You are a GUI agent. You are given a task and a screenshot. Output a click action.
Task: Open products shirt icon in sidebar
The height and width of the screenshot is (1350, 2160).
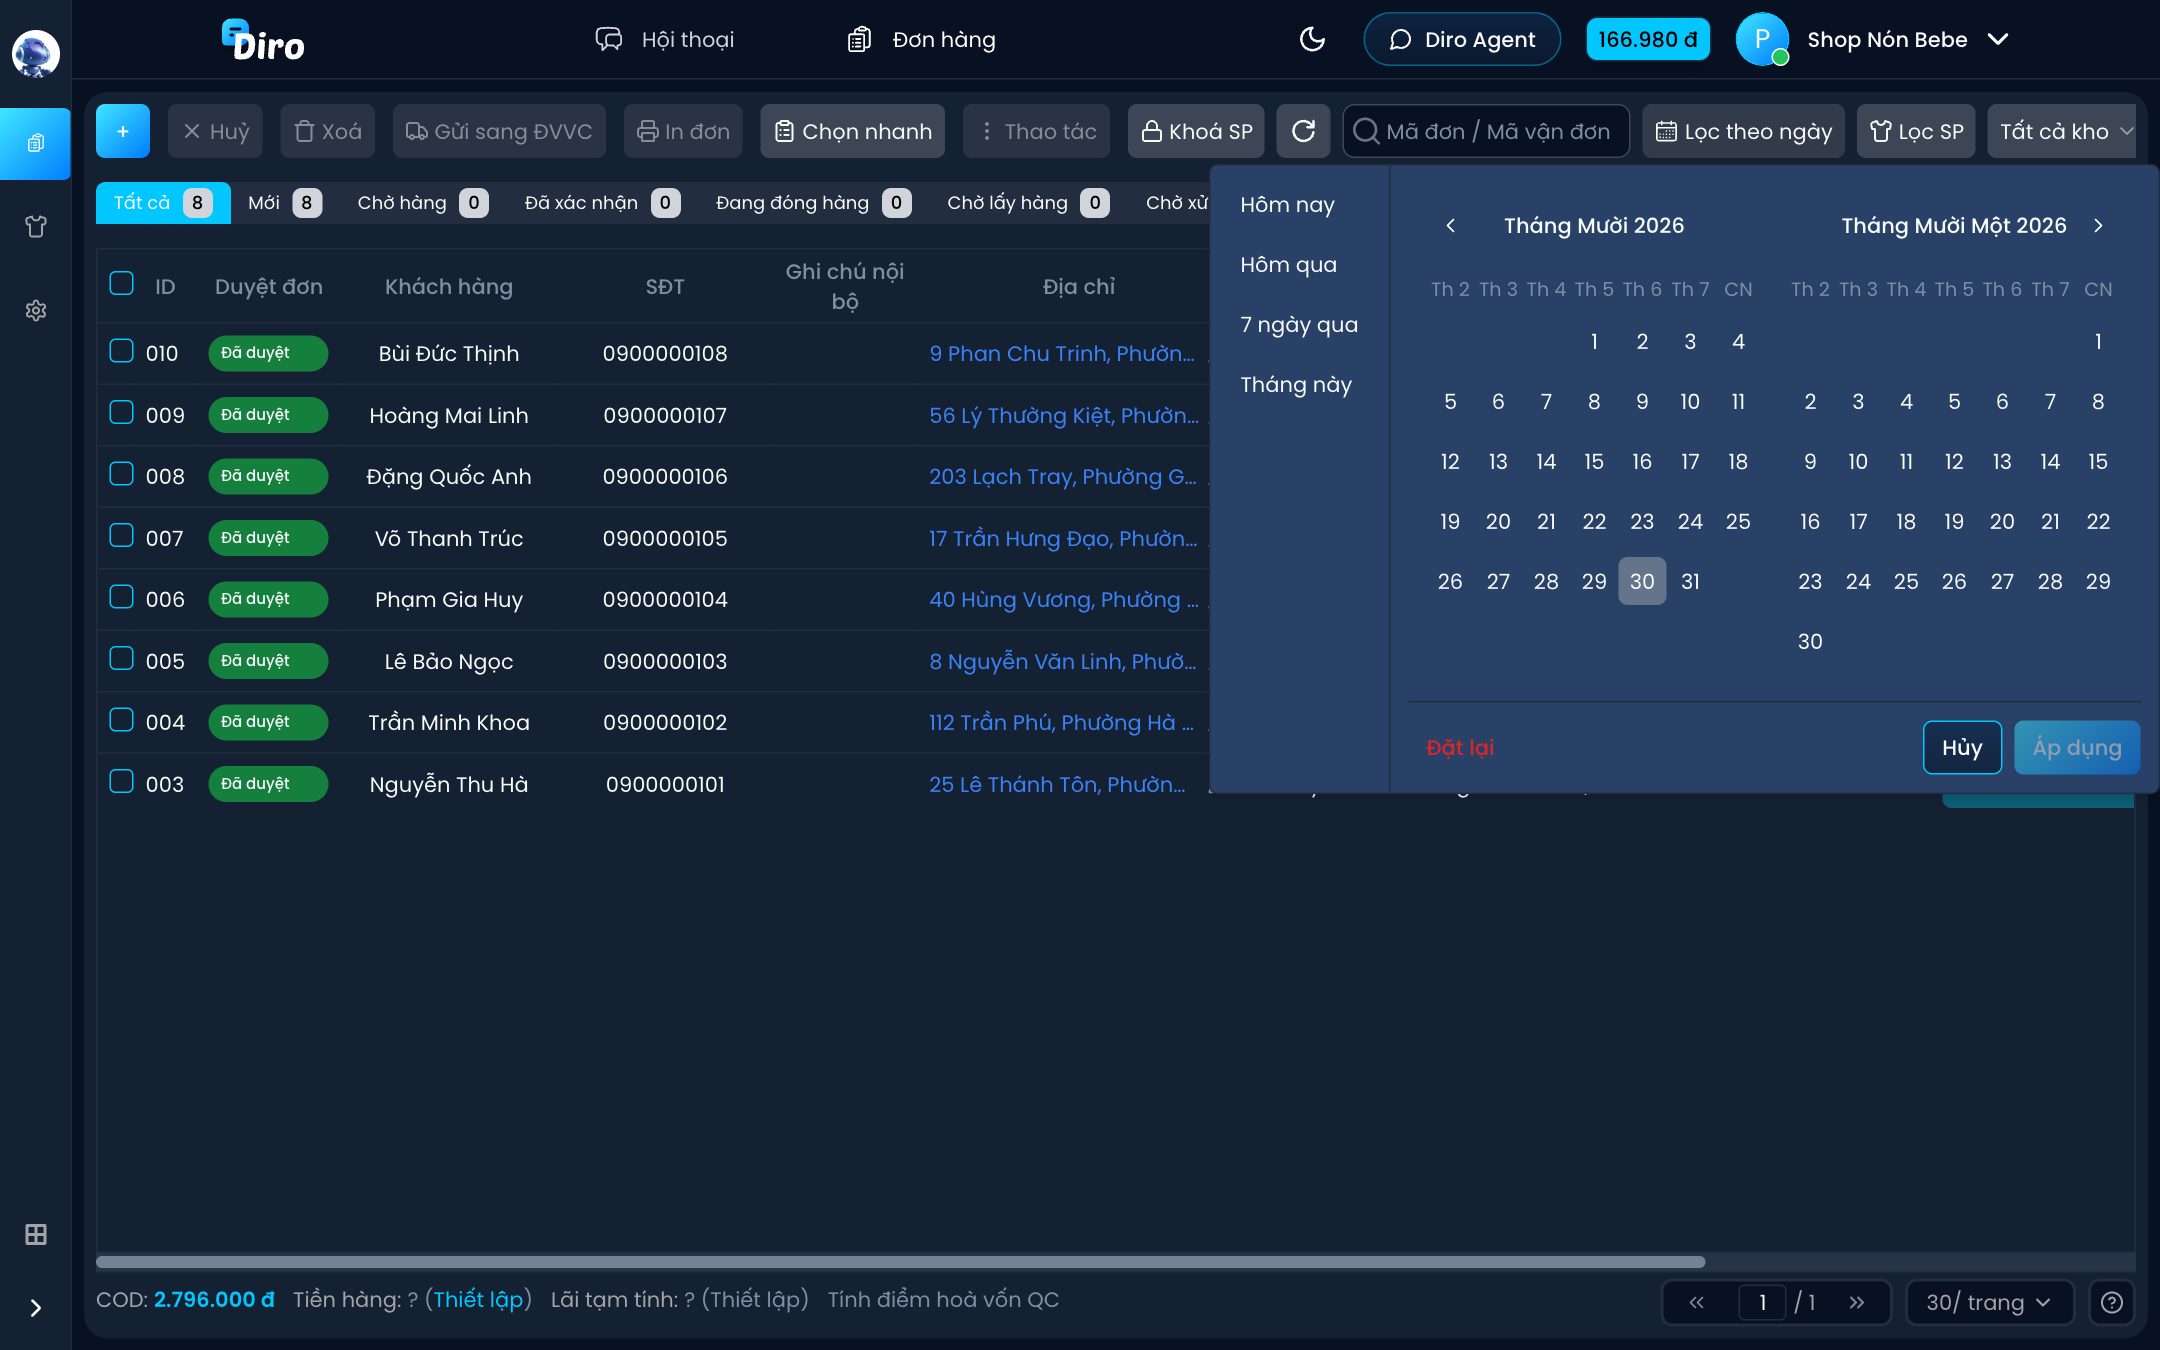coord(36,226)
